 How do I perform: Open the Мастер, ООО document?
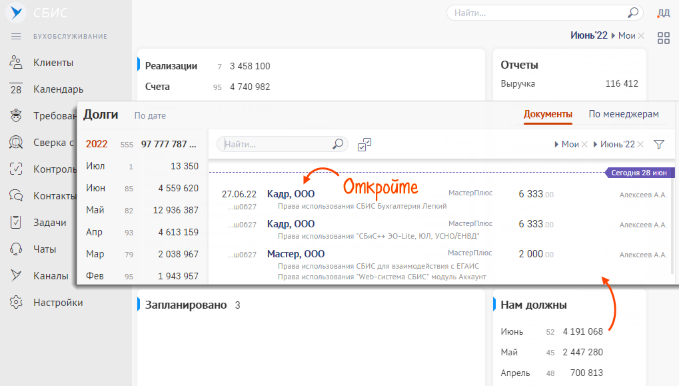[x=296, y=254]
